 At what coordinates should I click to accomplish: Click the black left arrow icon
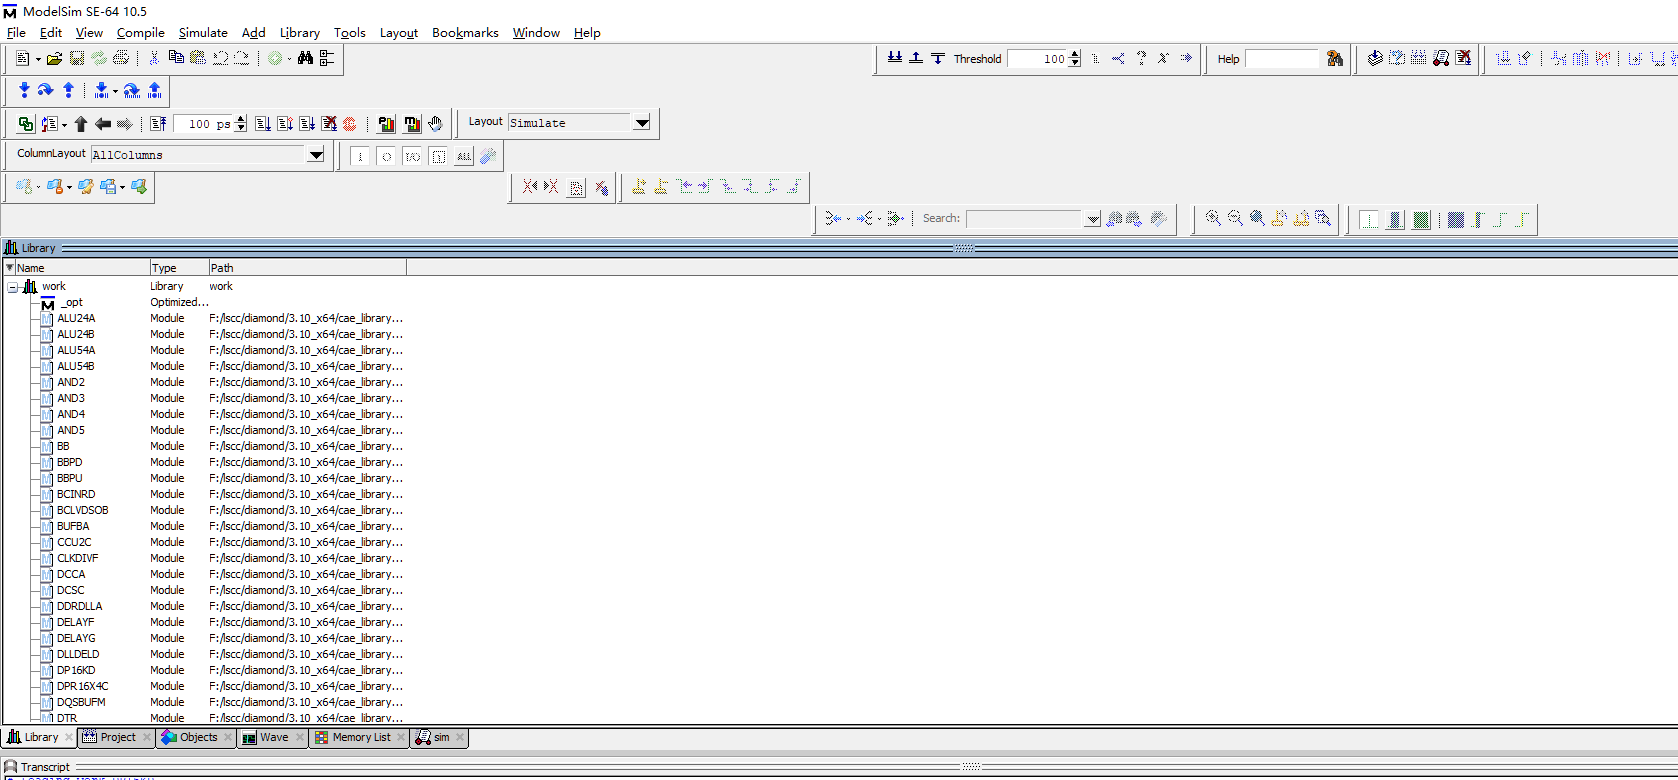click(x=102, y=124)
